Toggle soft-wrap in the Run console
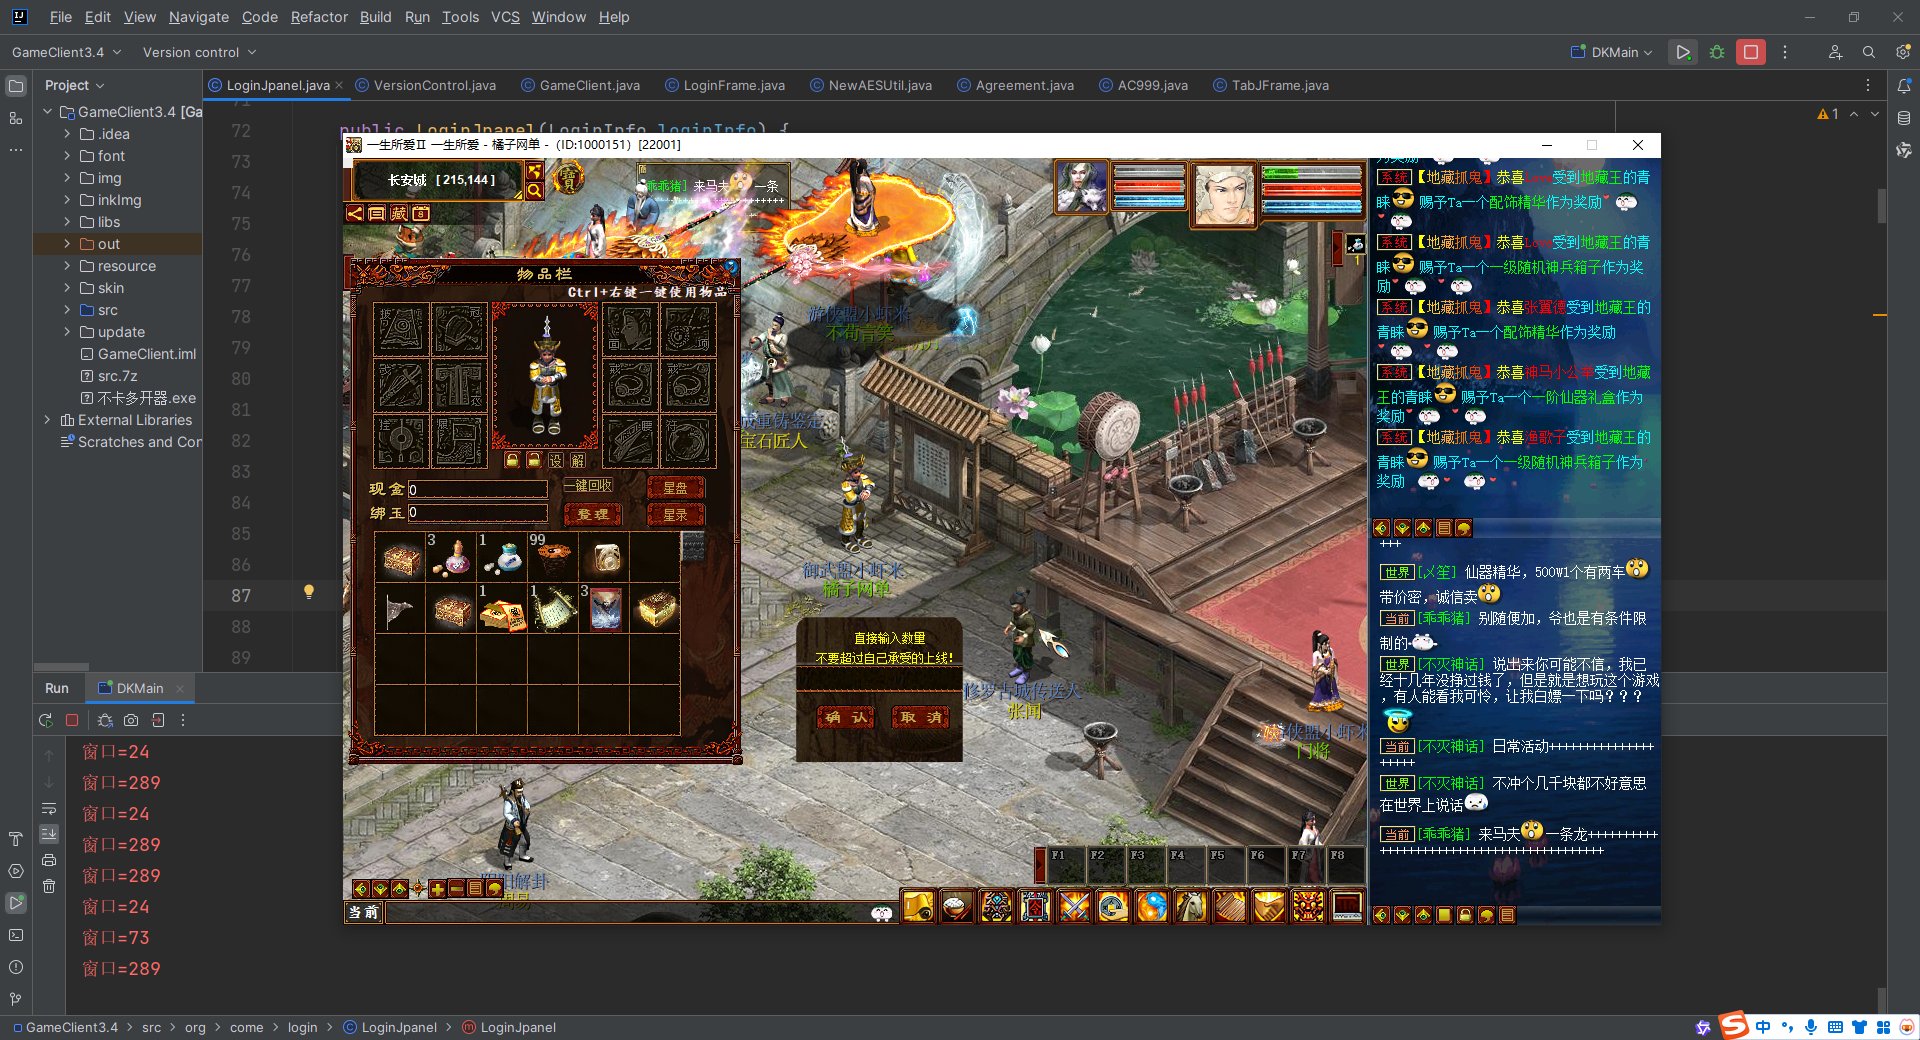Screen dimensions: 1920x1040 click(x=49, y=808)
